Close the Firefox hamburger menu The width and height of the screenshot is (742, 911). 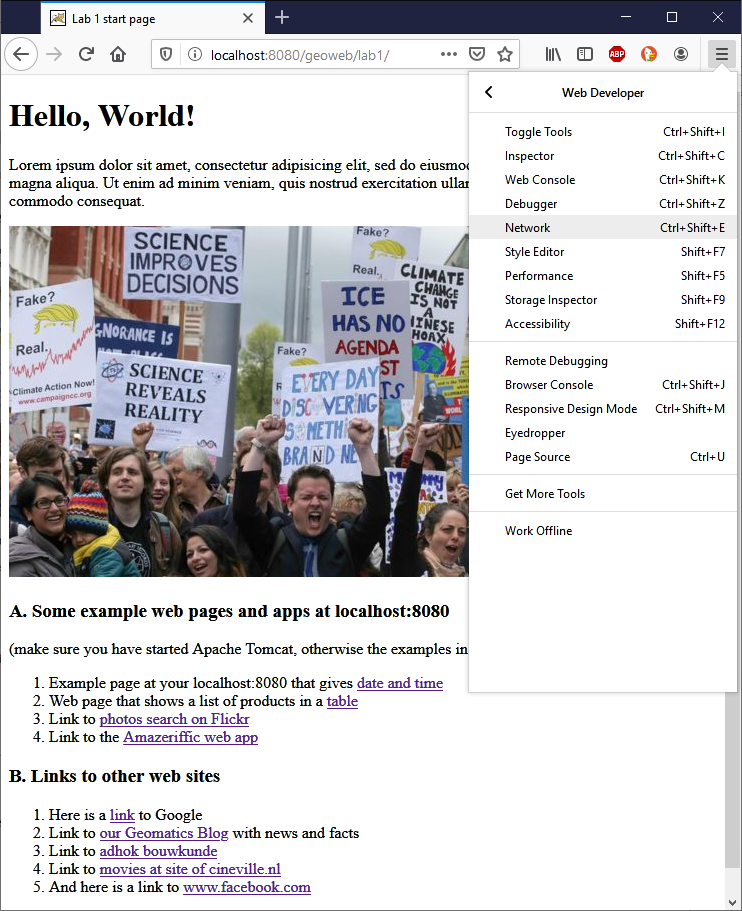(x=721, y=54)
